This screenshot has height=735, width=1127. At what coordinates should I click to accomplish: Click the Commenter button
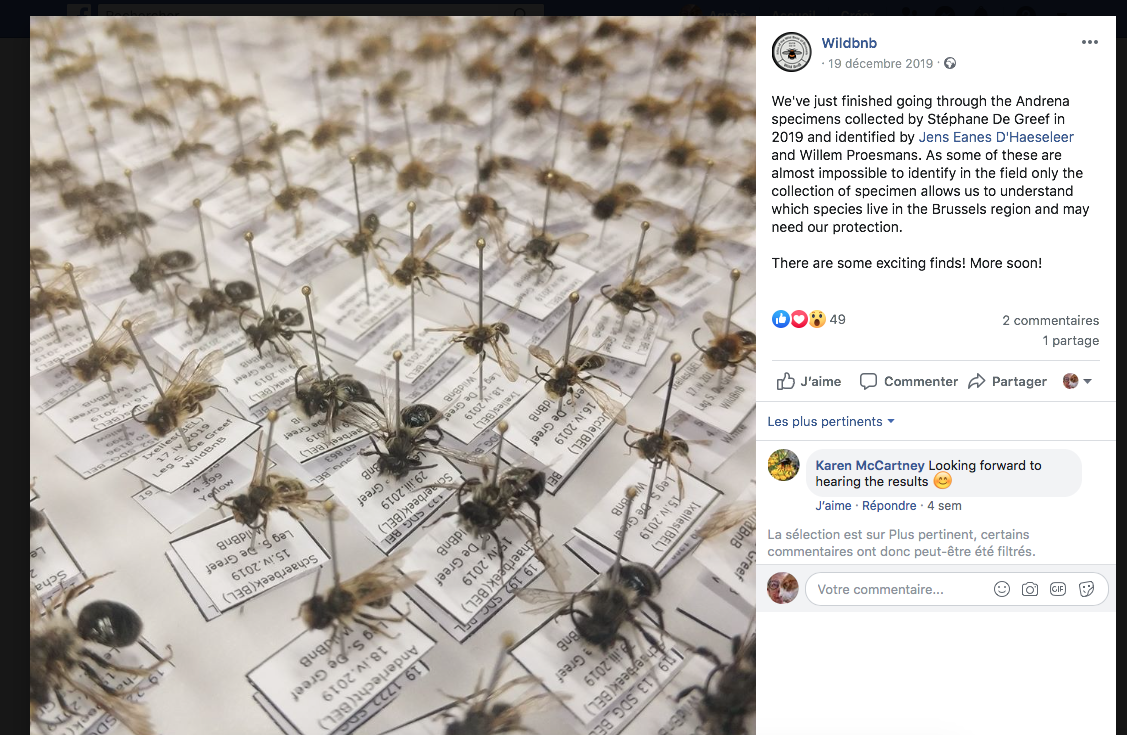click(x=908, y=382)
